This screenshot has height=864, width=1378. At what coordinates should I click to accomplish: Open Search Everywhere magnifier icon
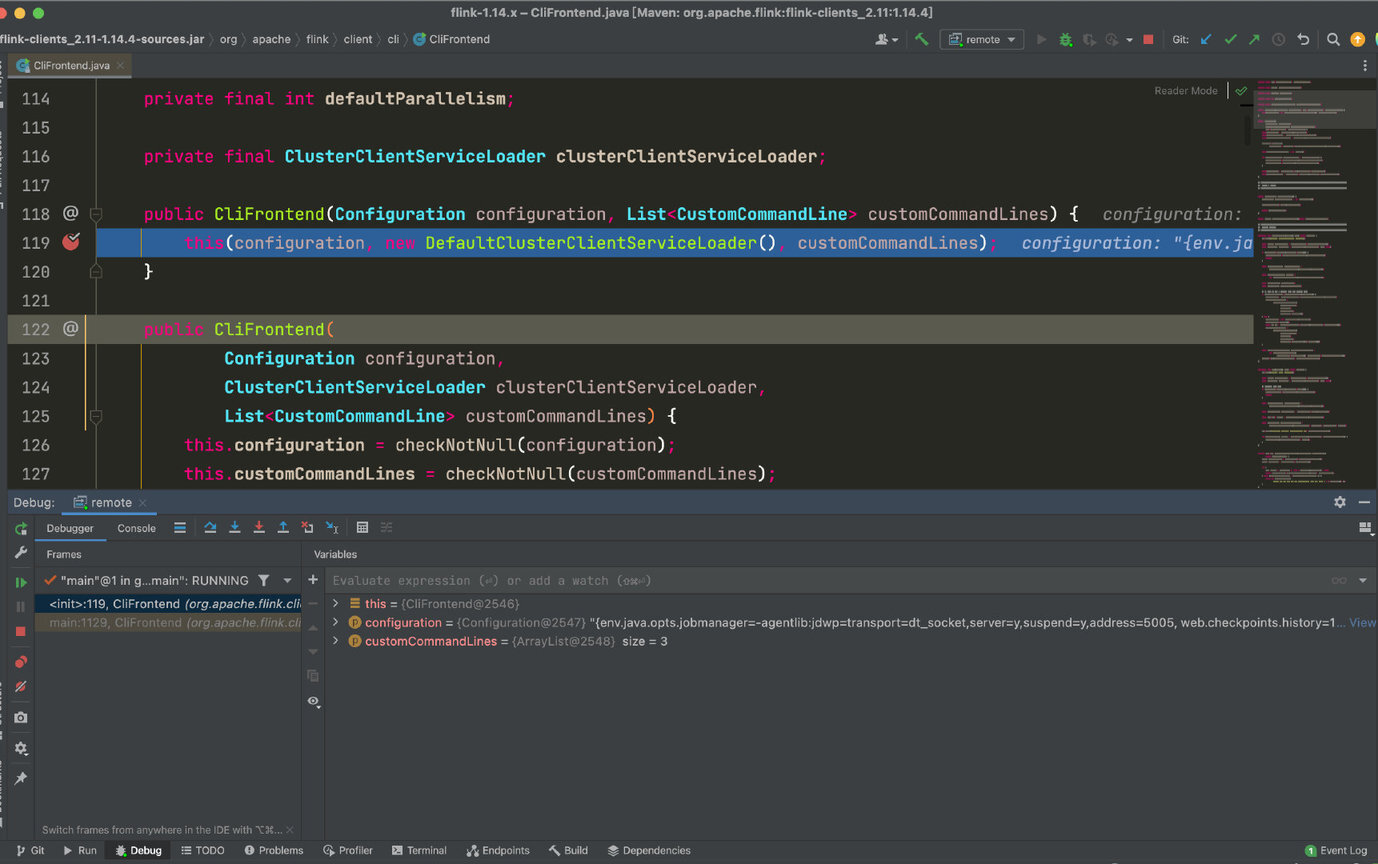coord(1333,39)
